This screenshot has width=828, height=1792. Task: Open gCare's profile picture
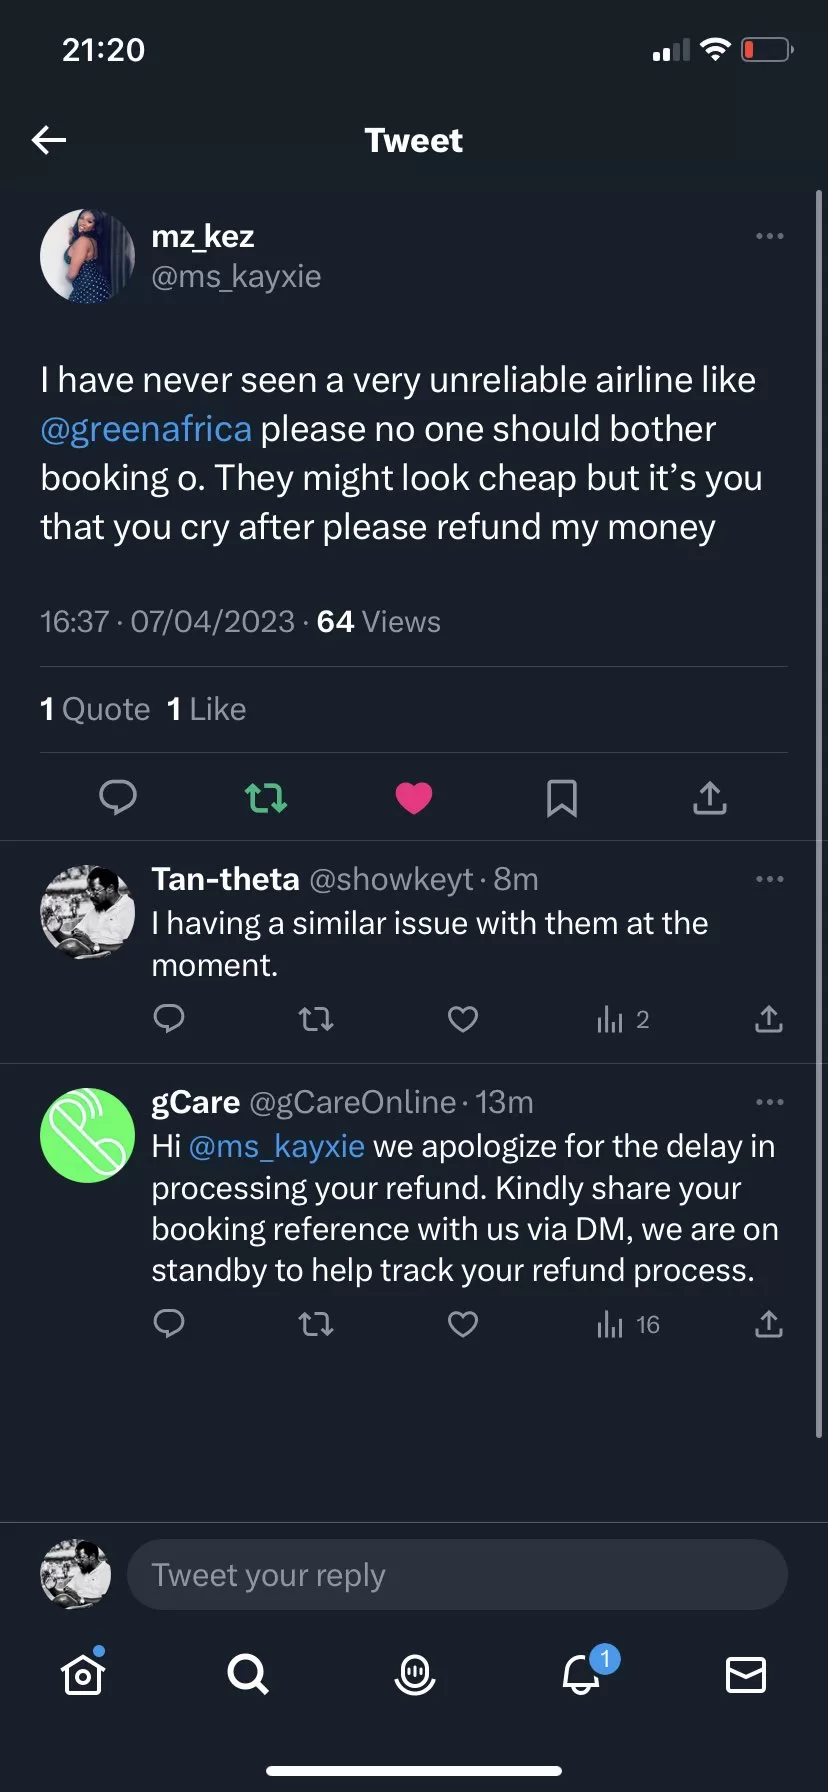pyautogui.click(x=87, y=1135)
